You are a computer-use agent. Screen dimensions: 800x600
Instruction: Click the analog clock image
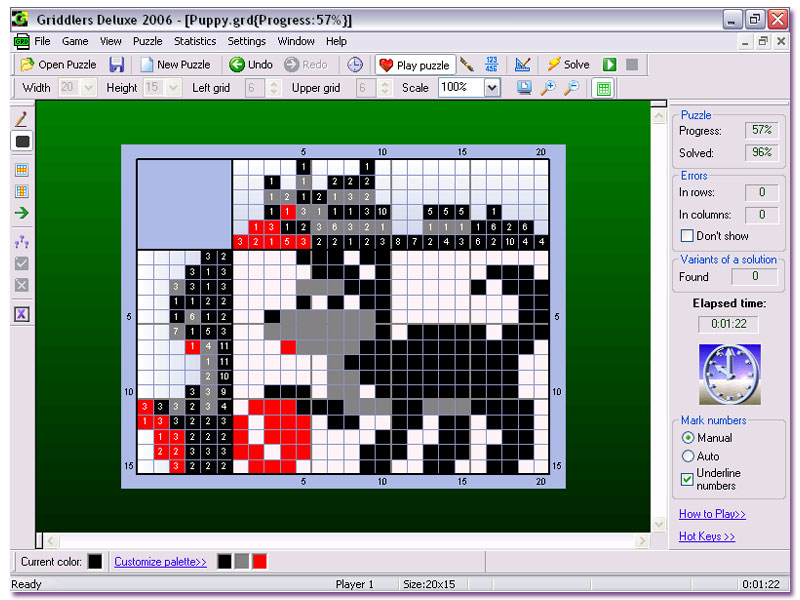point(730,374)
